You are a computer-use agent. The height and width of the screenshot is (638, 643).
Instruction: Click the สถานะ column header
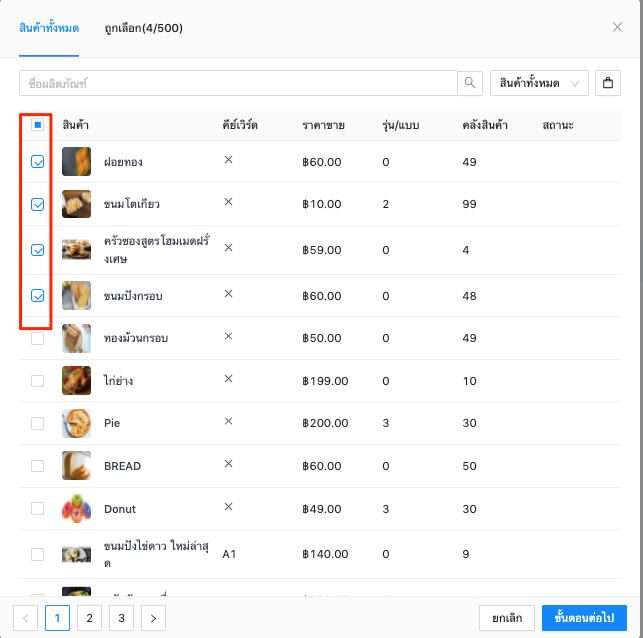point(558,125)
